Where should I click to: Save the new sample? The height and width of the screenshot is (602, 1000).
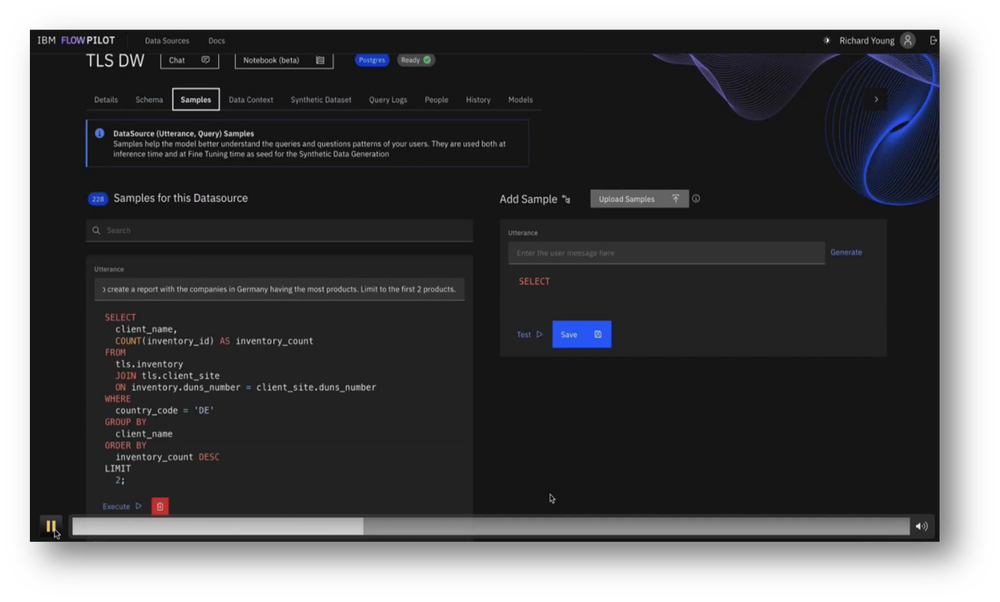[582, 334]
